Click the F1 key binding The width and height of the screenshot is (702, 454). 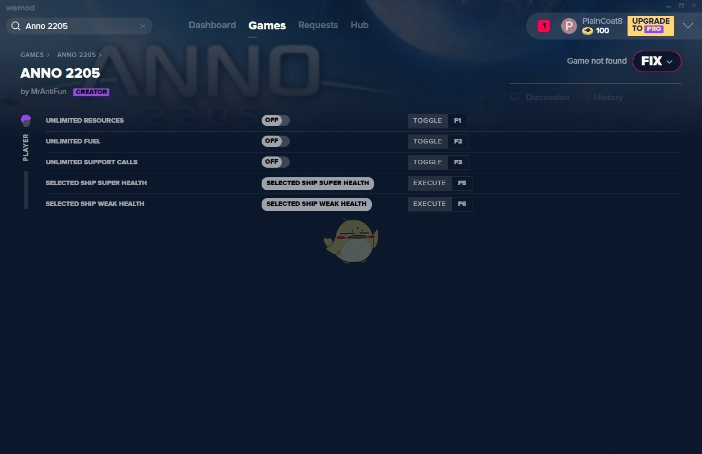458,120
